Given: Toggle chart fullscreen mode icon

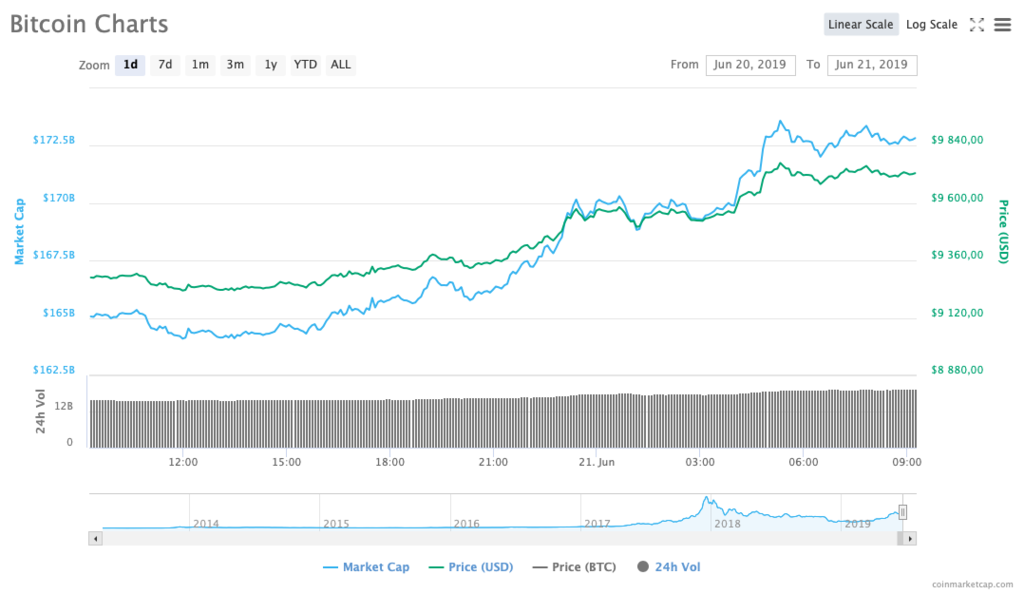Looking at the screenshot, I should 976,25.
